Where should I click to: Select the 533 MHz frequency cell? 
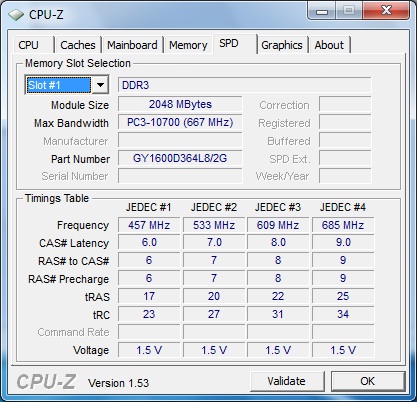pos(214,225)
